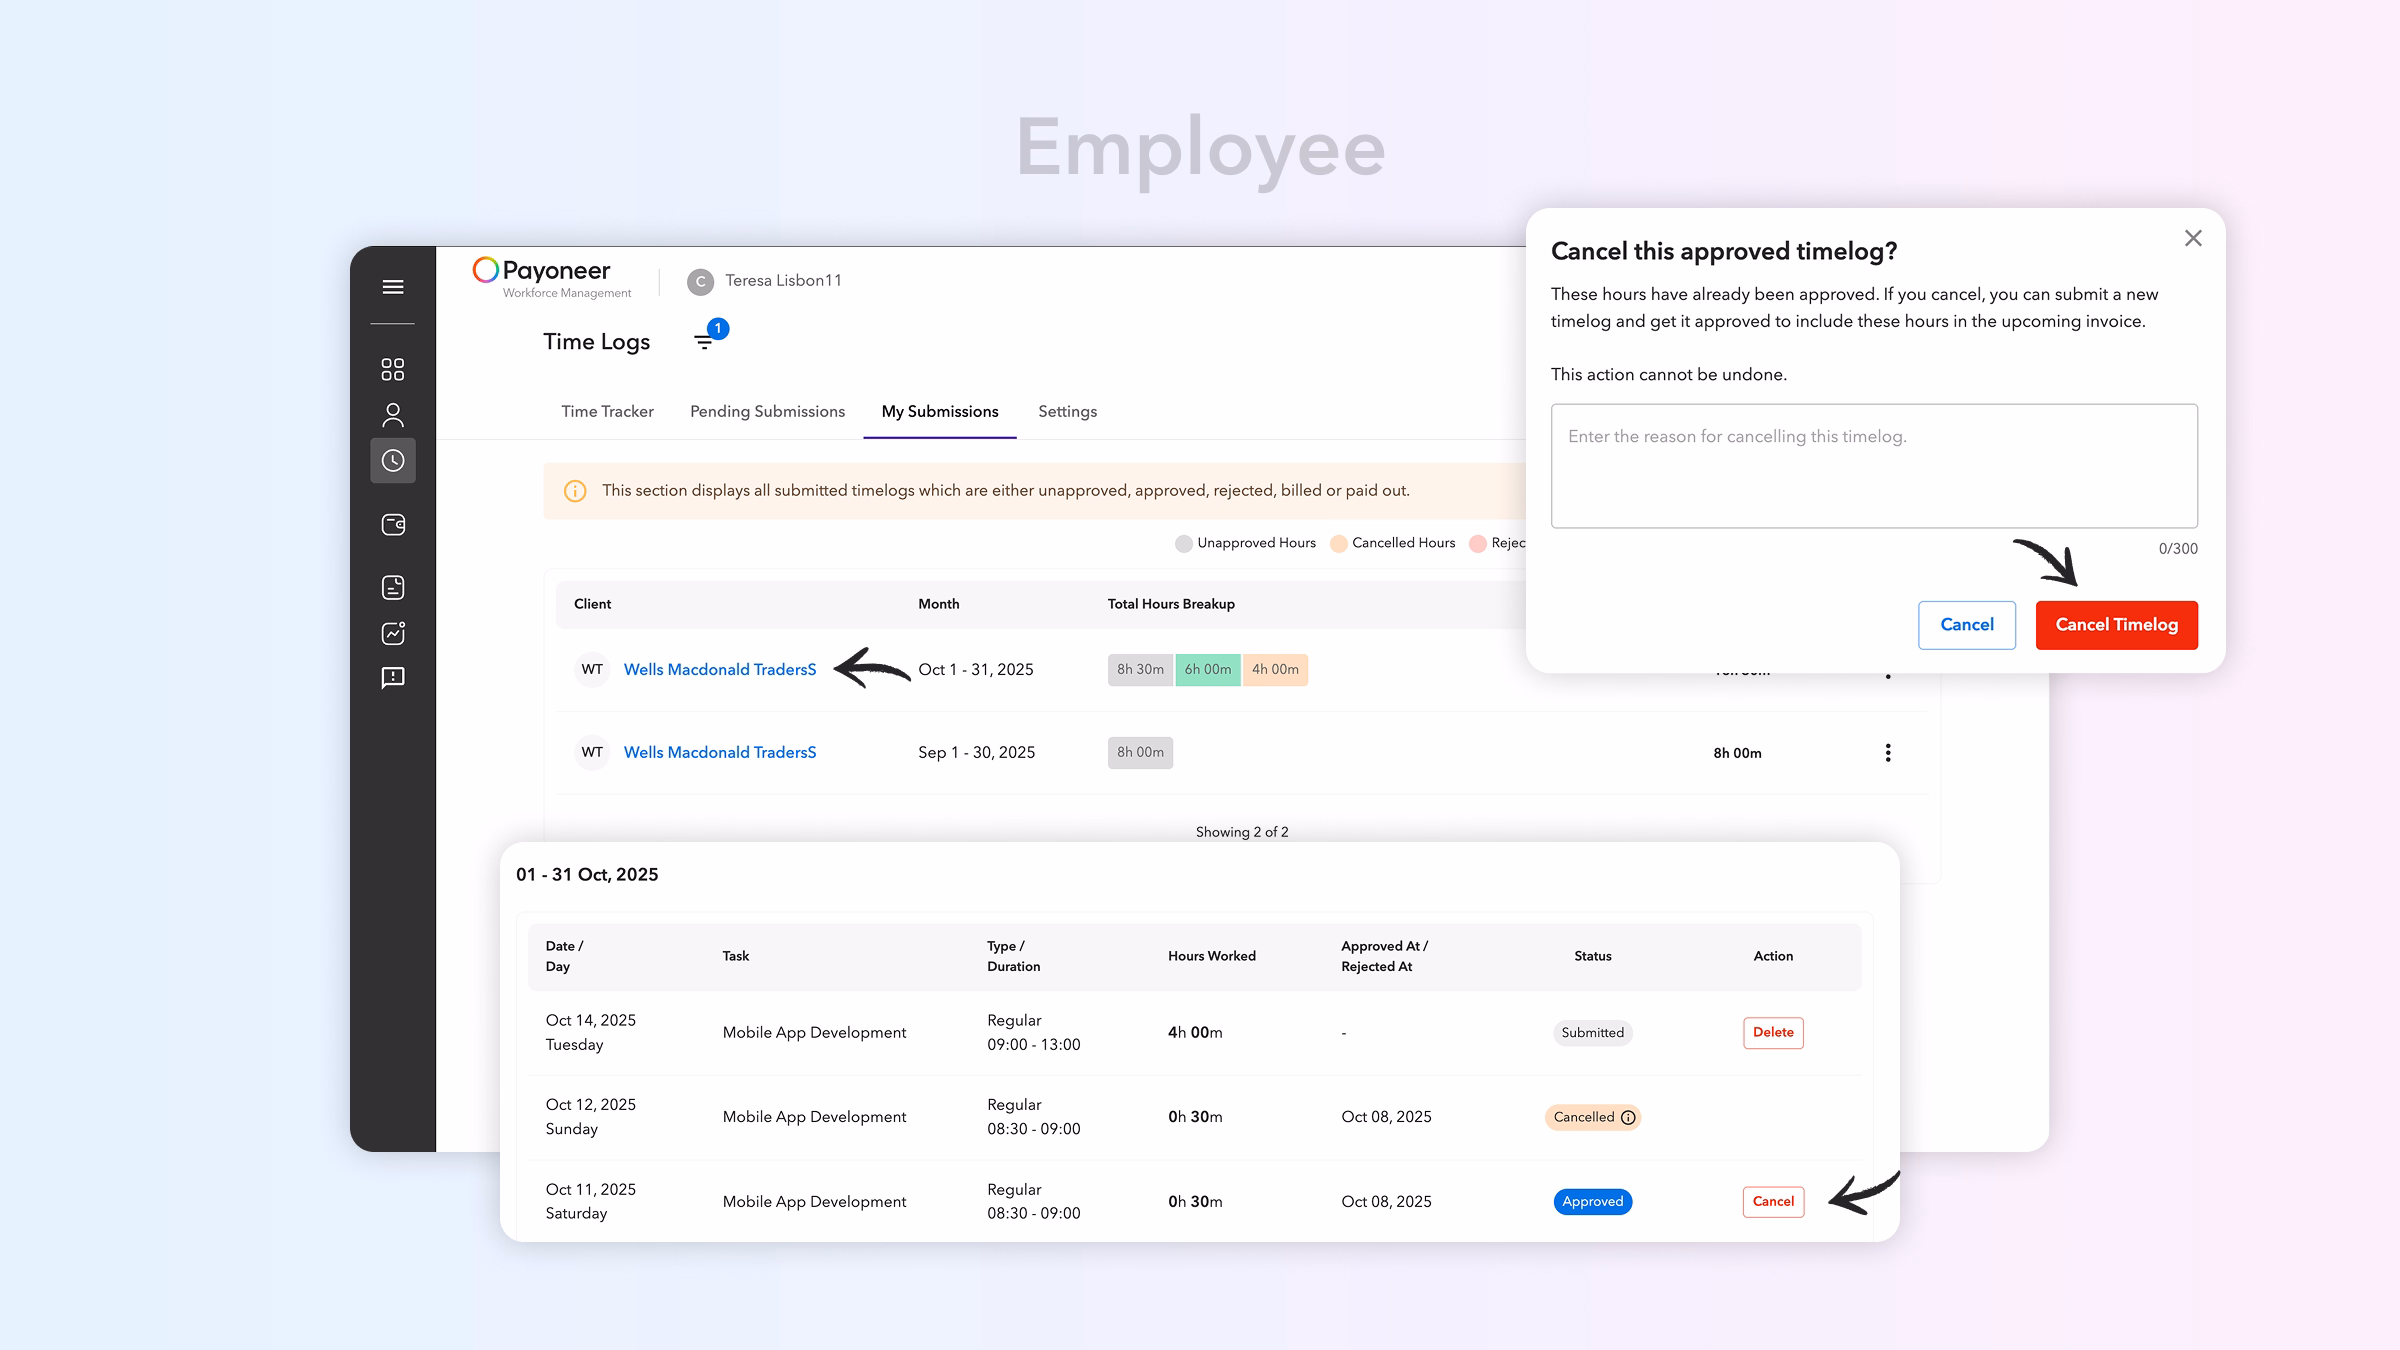Open the Time Logs clock icon
The height and width of the screenshot is (1350, 2400).
pyautogui.click(x=393, y=460)
